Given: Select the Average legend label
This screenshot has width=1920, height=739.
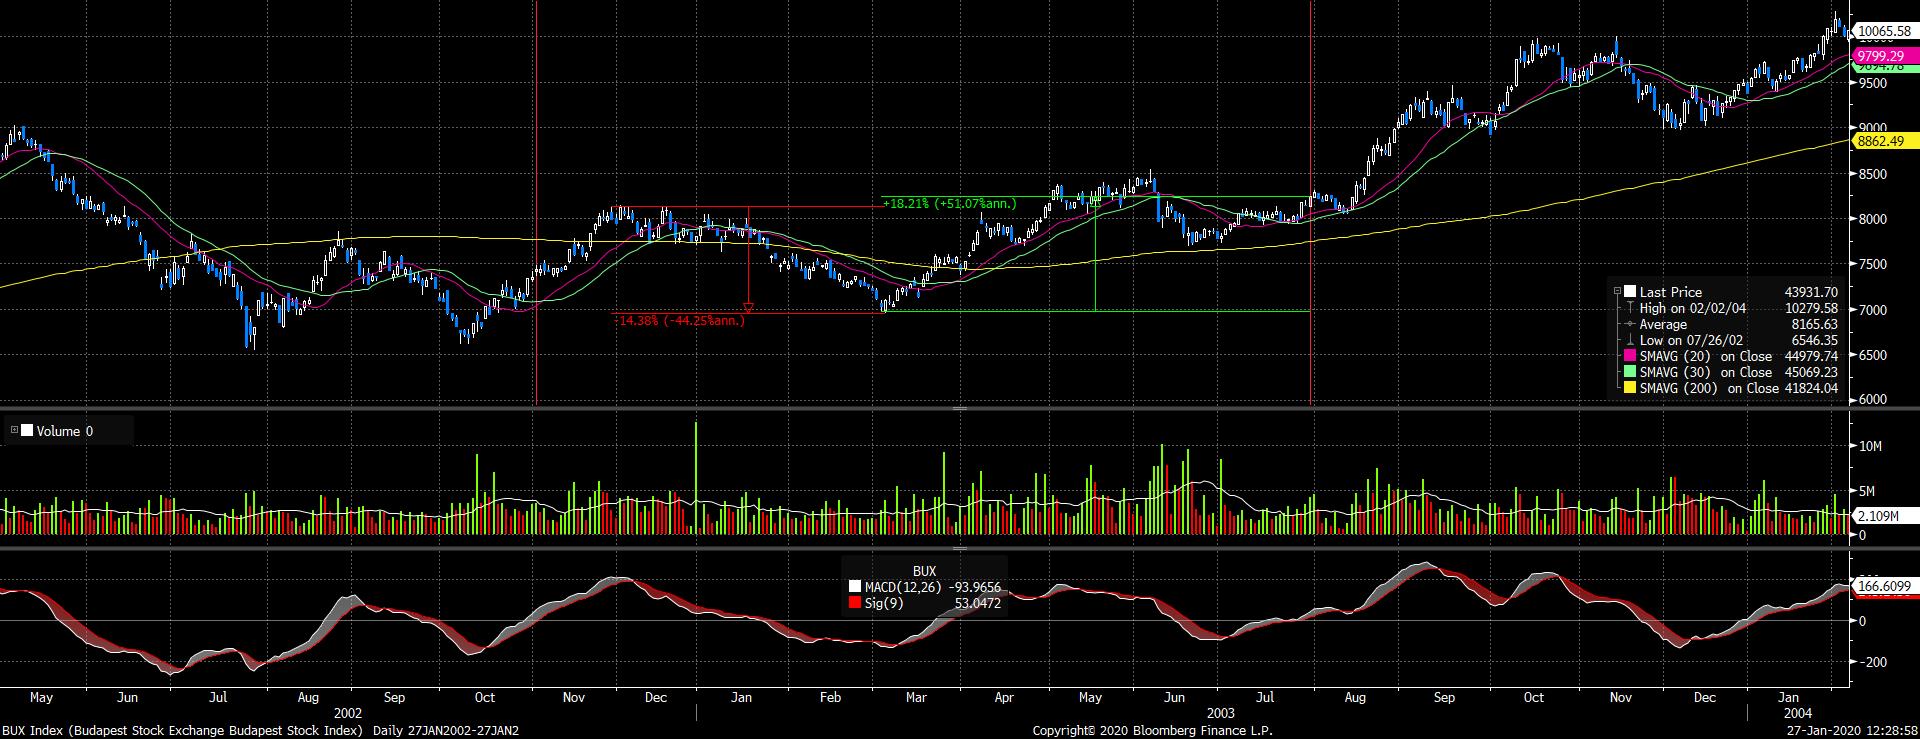Looking at the screenshot, I should [x=1663, y=324].
